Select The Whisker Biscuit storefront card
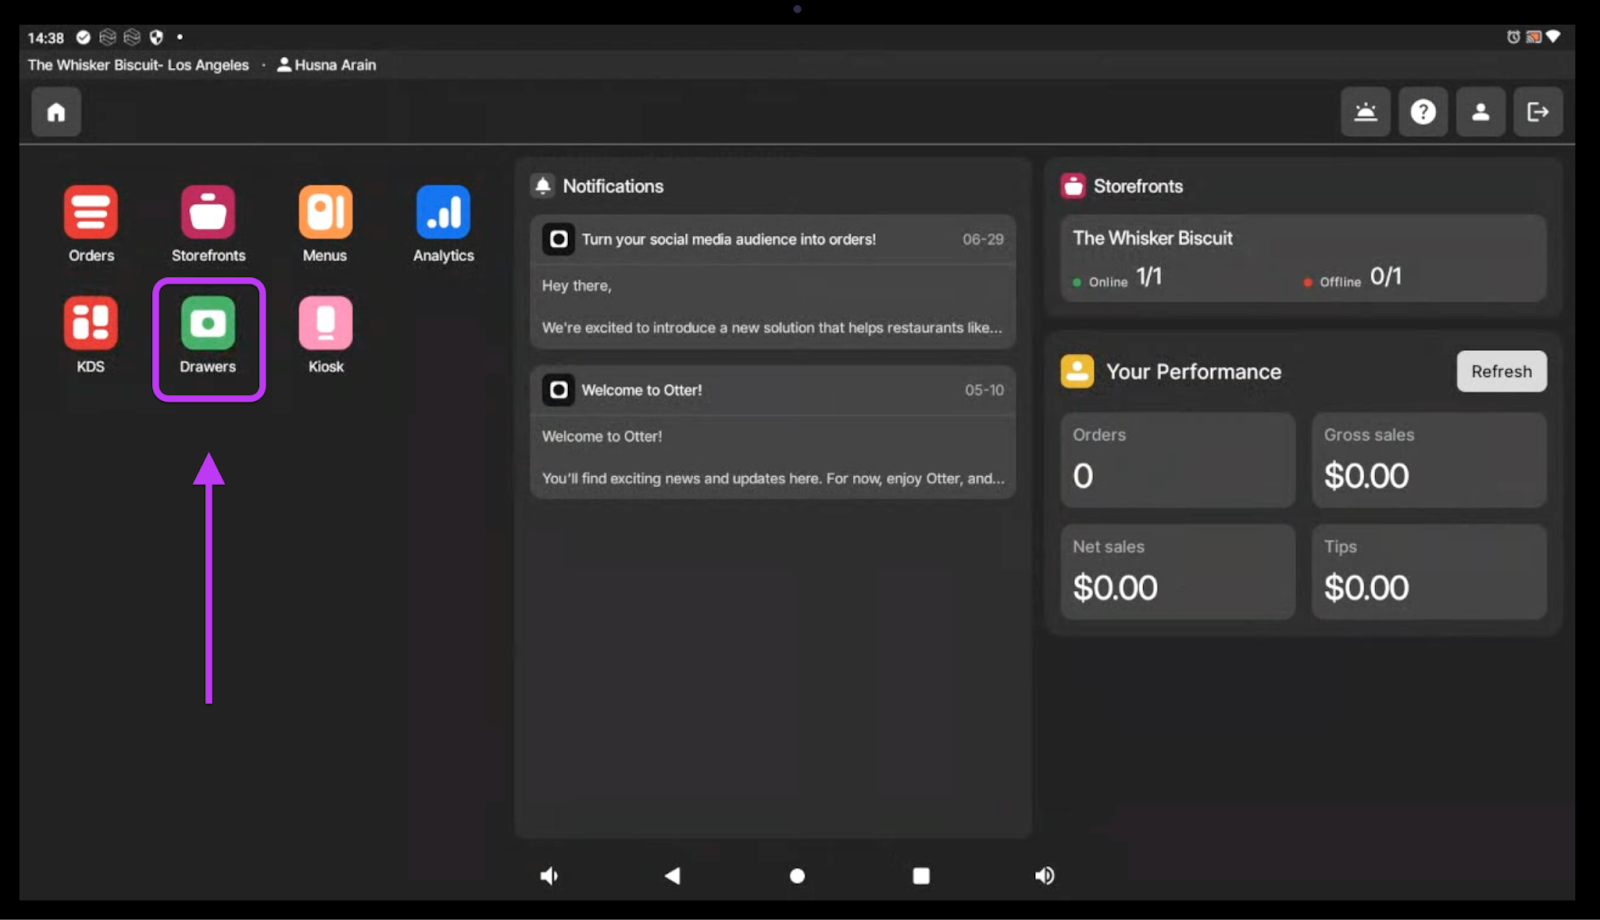The height and width of the screenshot is (920, 1600). point(1302,258)
